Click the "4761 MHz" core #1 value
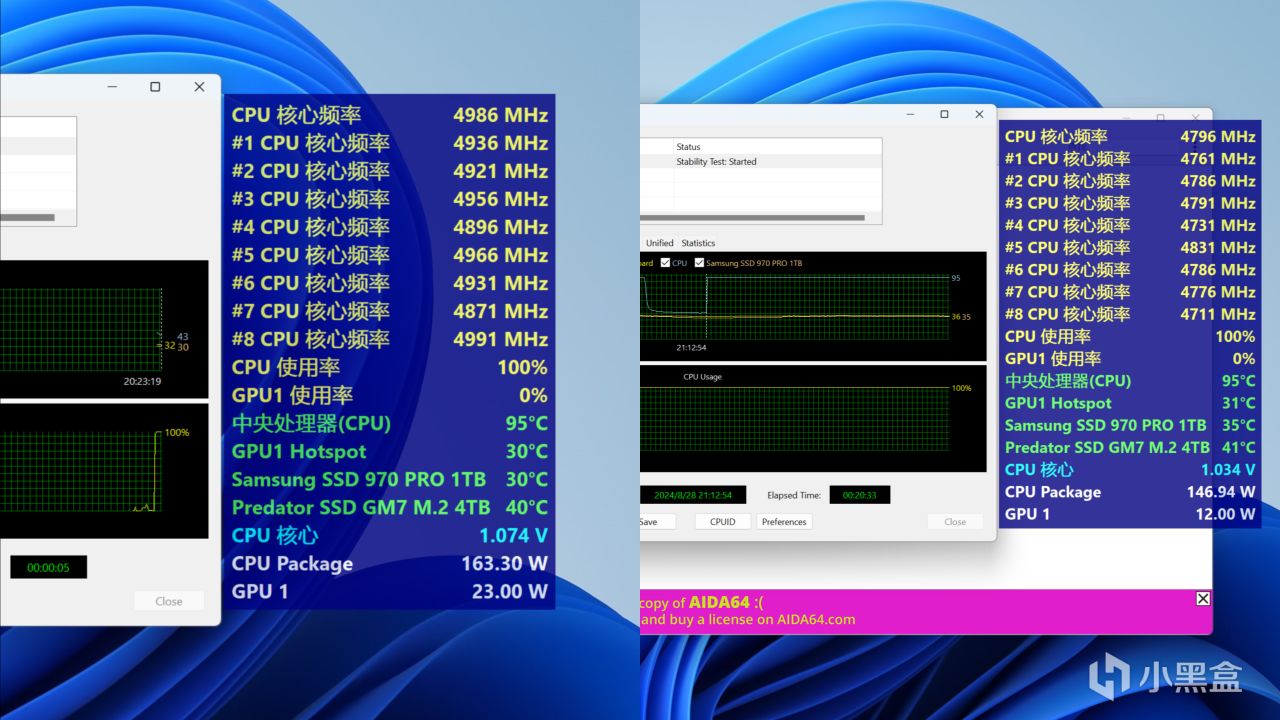The width and height of the screenshot is (1280, 720). 1217,158
